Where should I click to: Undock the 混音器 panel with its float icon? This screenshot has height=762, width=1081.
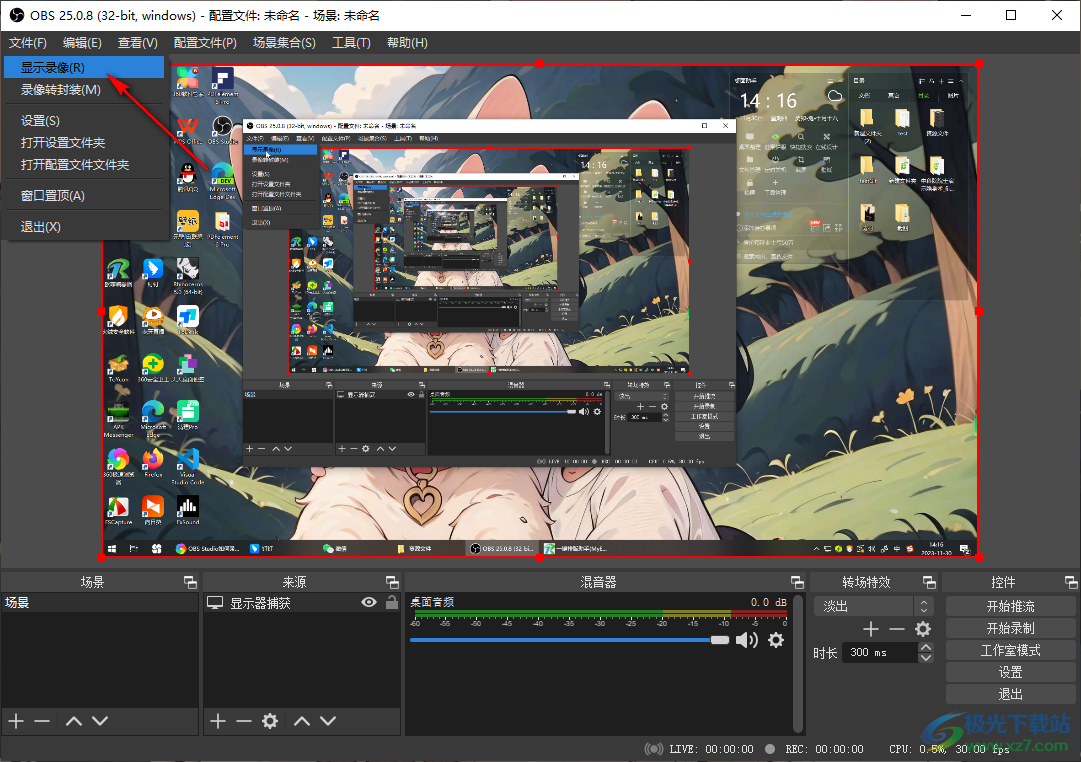(797, 583)
